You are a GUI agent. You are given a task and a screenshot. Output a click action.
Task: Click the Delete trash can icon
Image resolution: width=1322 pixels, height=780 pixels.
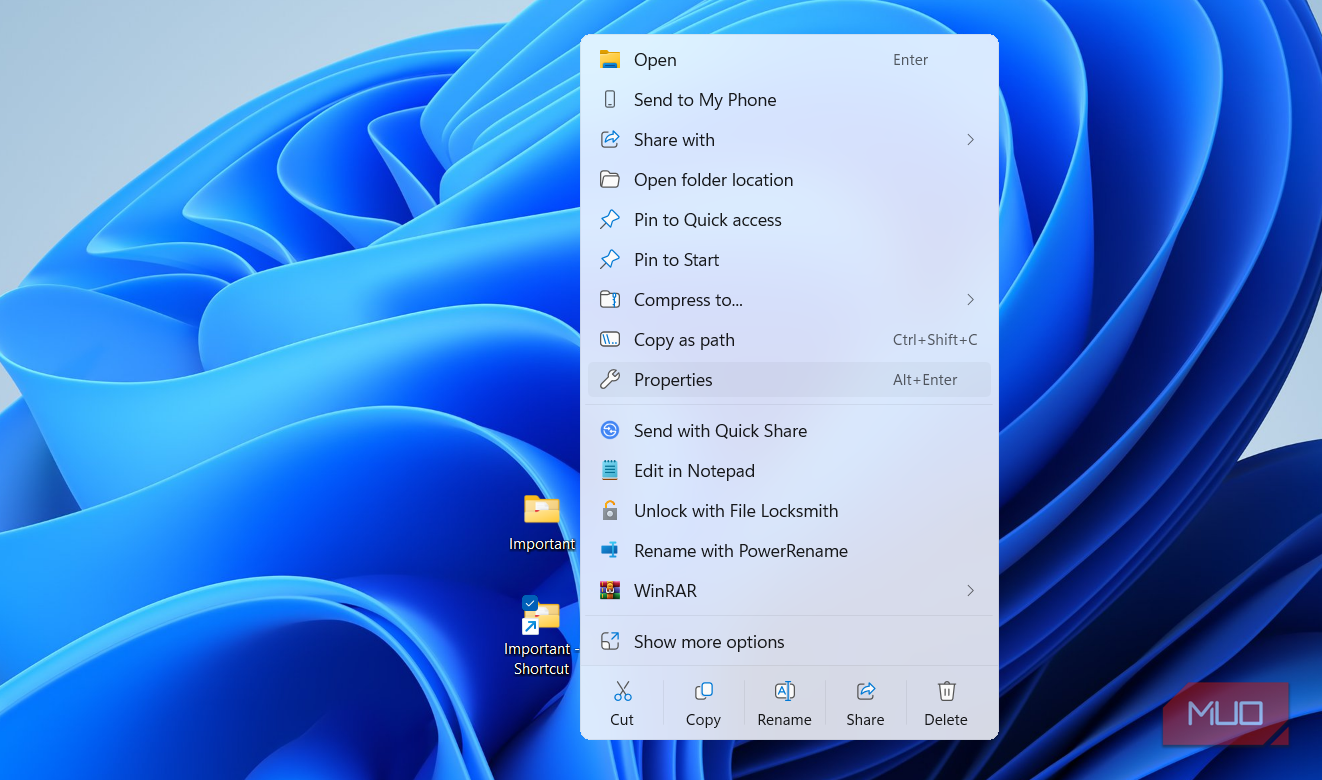pos(946,691)
